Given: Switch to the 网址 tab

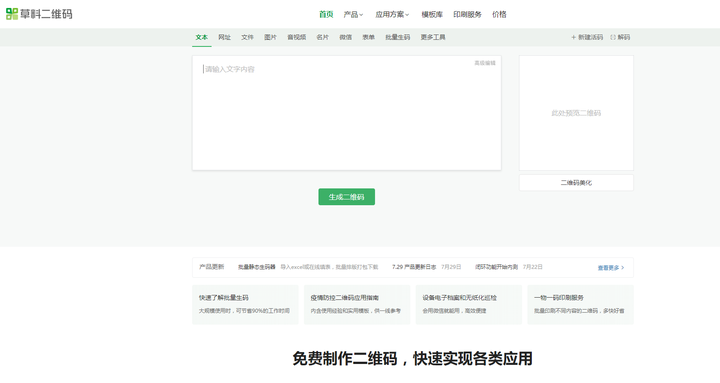Looking at the screenshot, I should tap(225, 37).
